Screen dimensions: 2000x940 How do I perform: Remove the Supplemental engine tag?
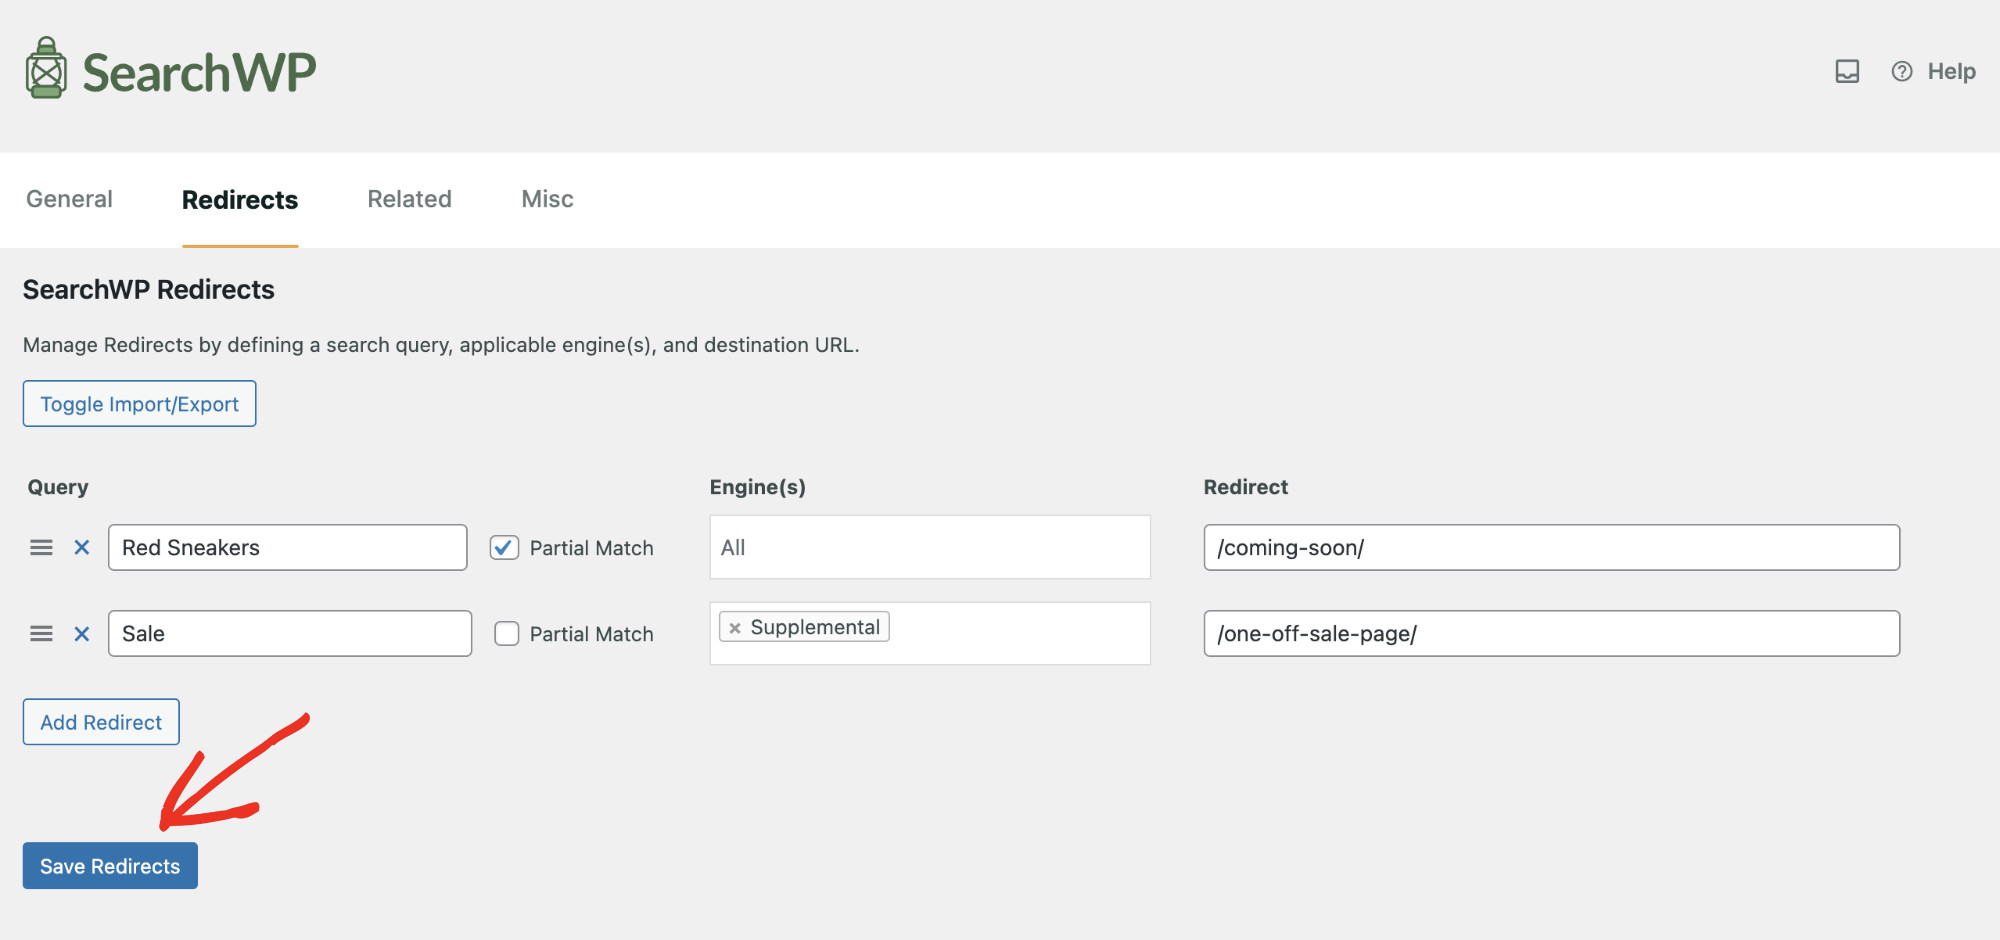click(x=735, y=627)
